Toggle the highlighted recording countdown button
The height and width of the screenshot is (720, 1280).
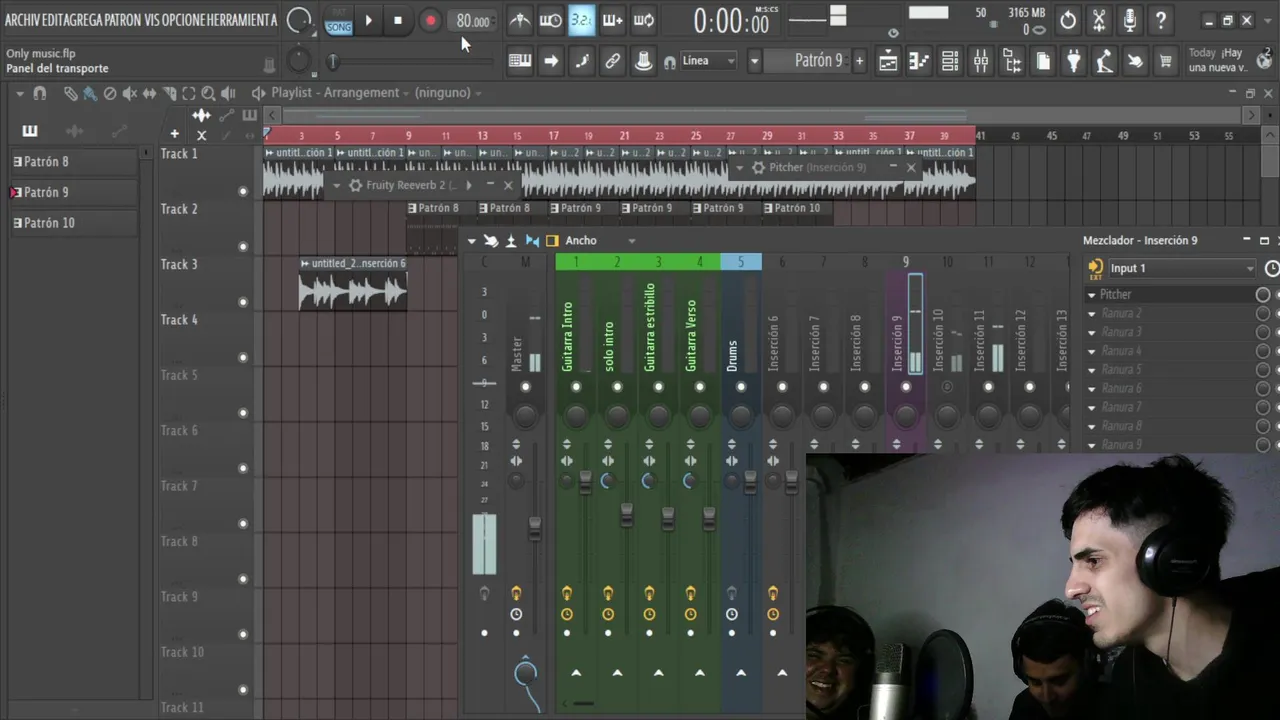point(581,20)
